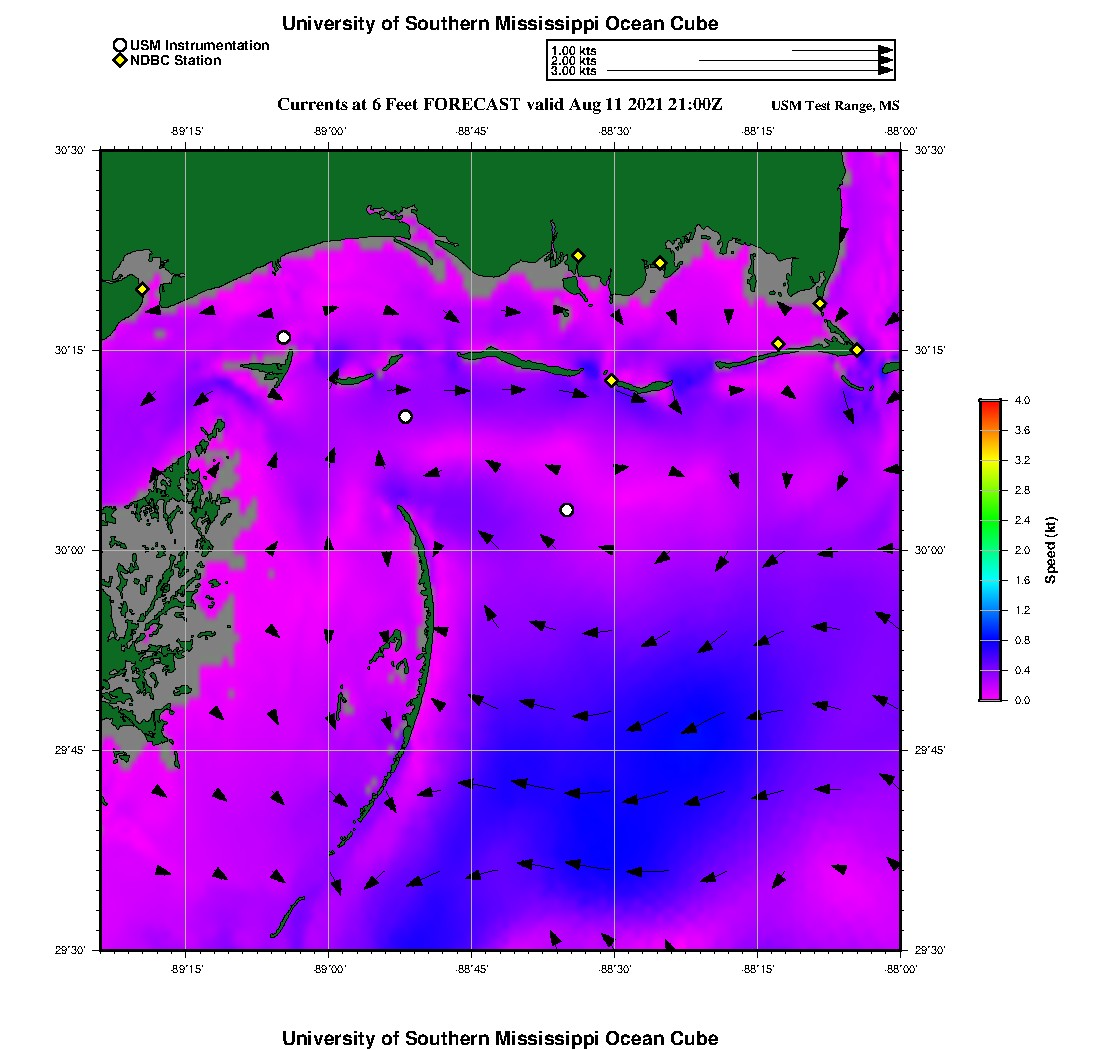Select the easternmost NDBC diamond on 30°15' line

tap(857, 350)
